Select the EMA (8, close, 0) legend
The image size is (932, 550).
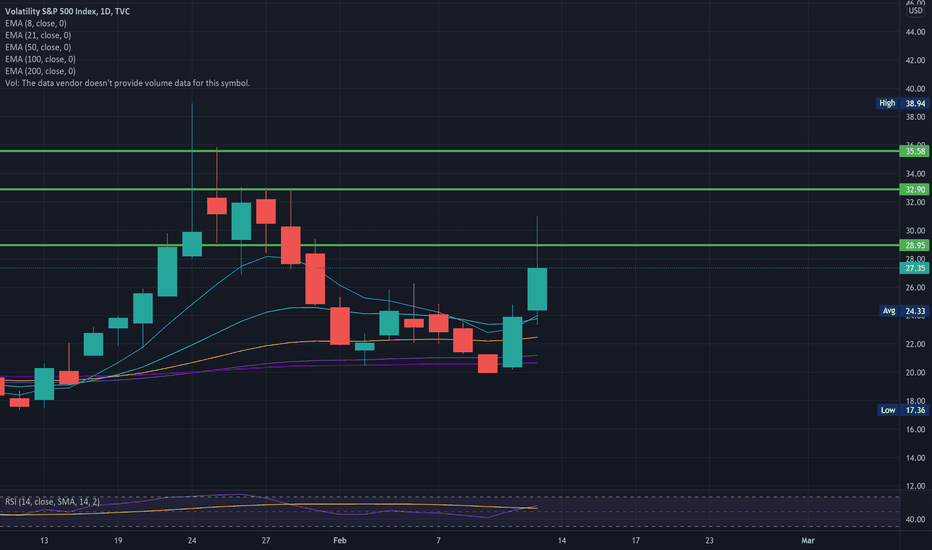click(x=36, y=23)
